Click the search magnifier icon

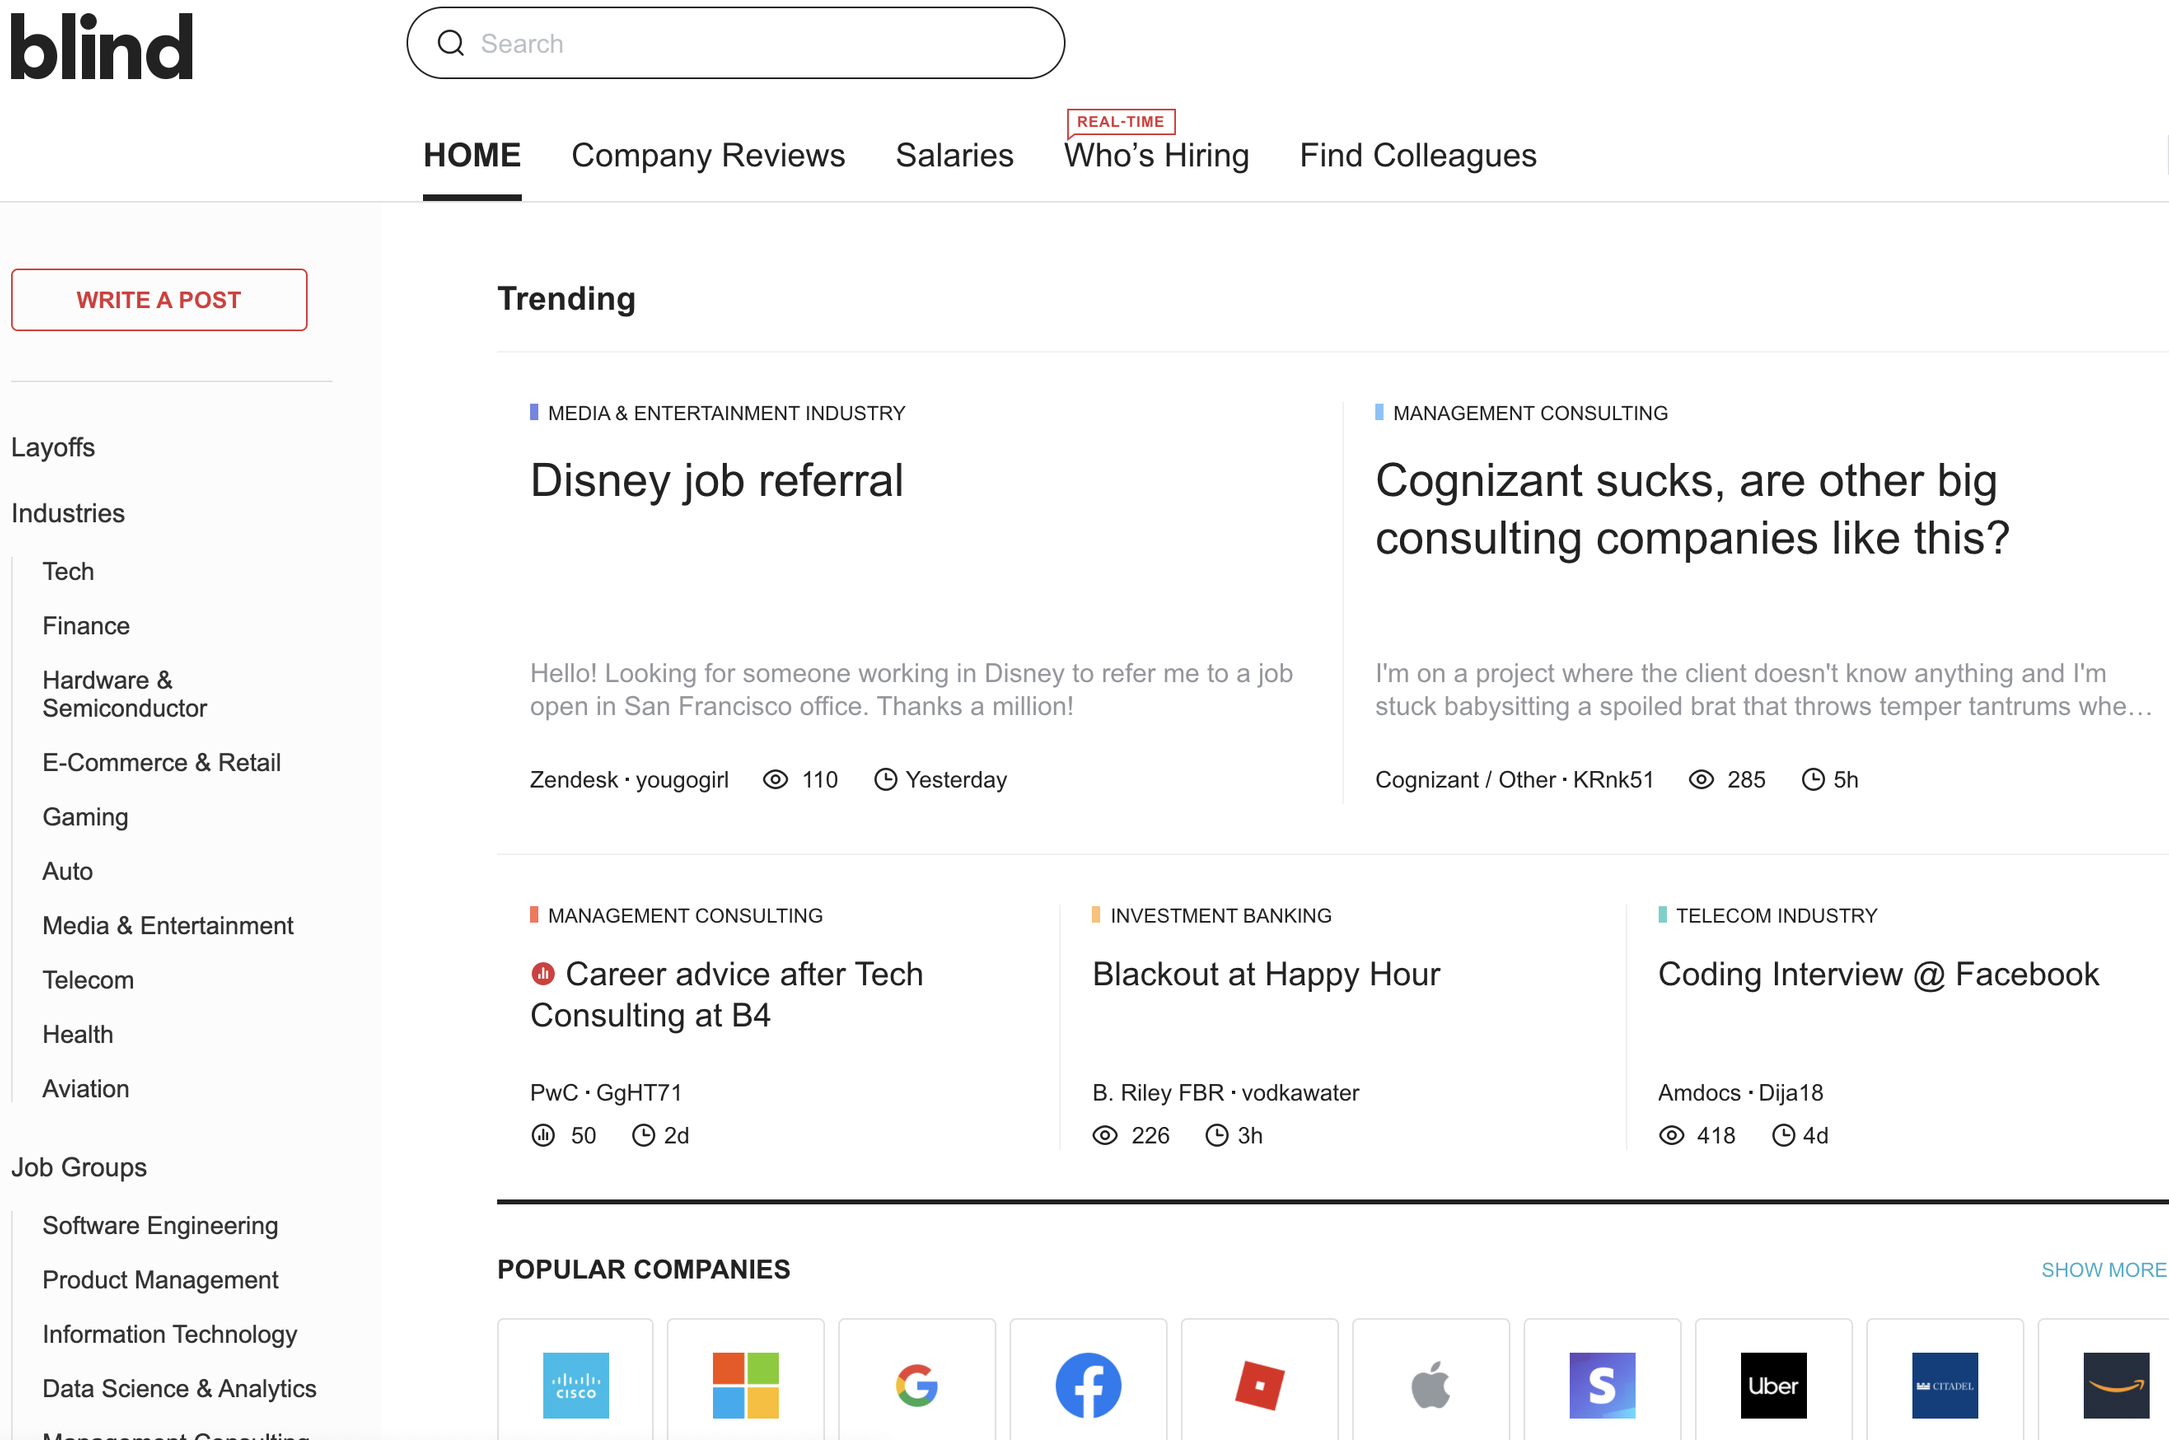coord(451,43)
